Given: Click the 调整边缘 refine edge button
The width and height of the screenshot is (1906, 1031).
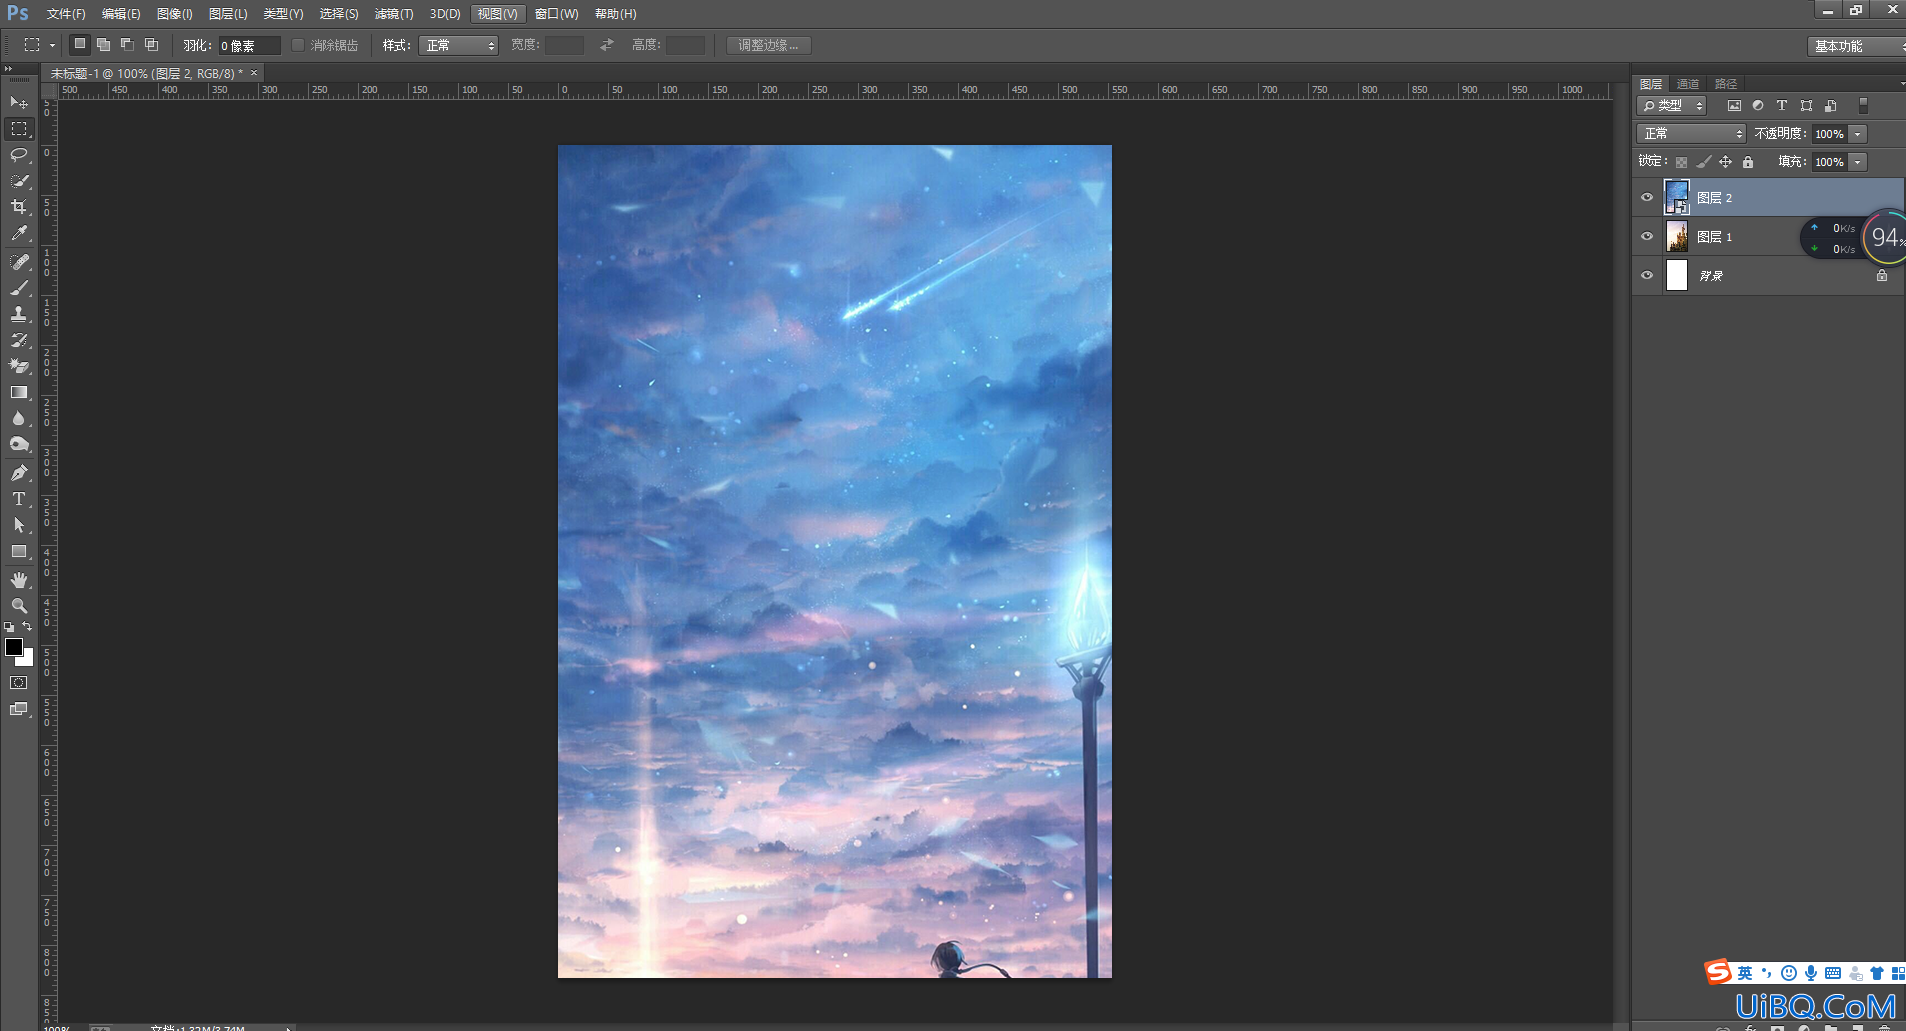Looking at the screenshot, I should pos(768,45).
